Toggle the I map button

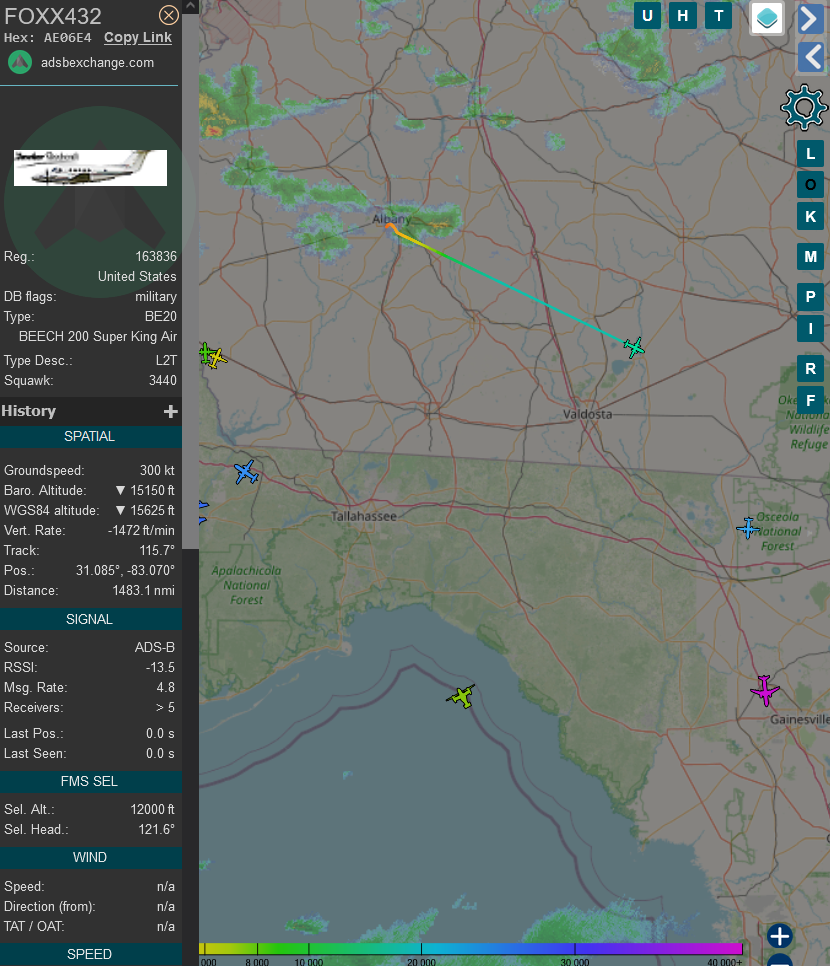pos(810,329)
